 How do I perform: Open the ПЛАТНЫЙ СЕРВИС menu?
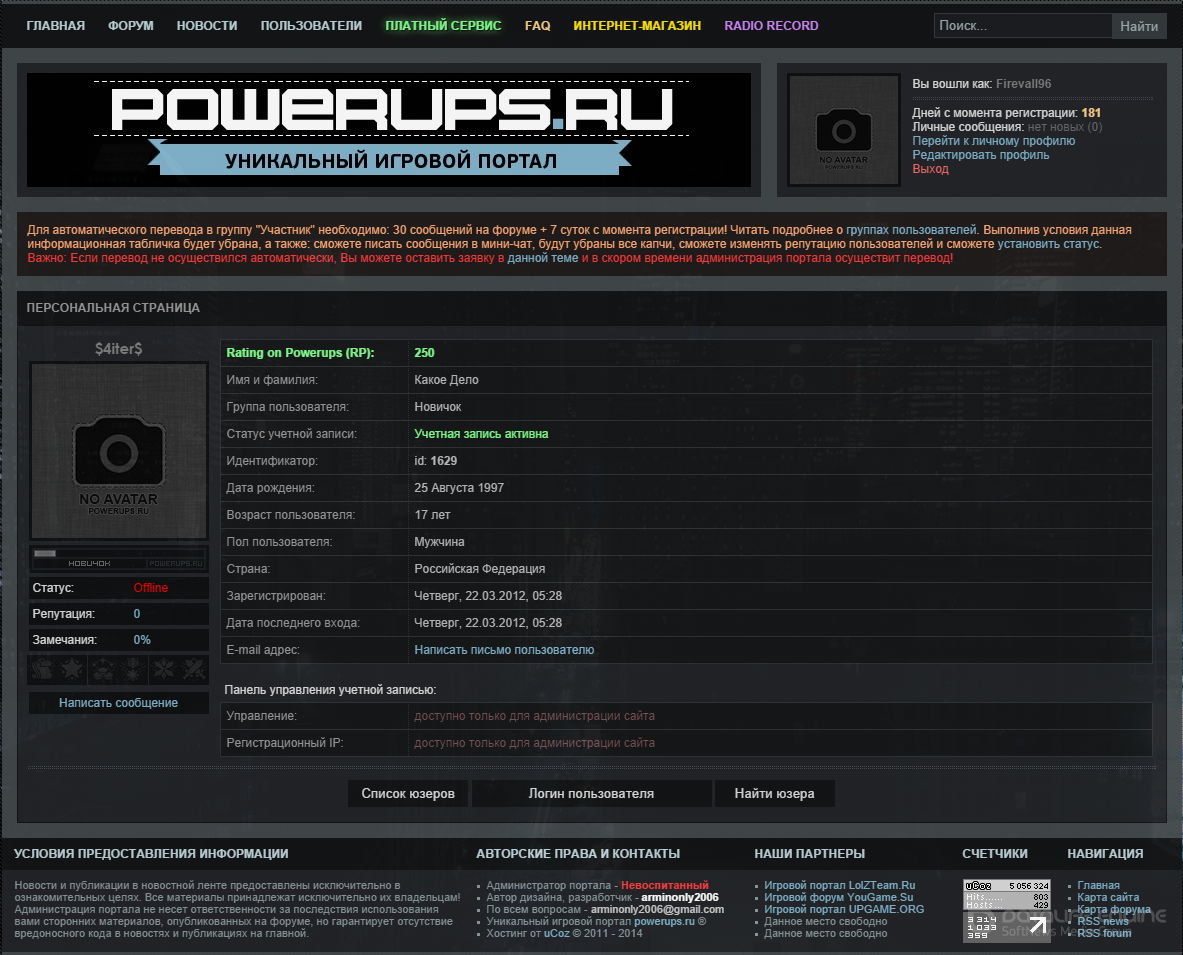(x=443, y=26)
